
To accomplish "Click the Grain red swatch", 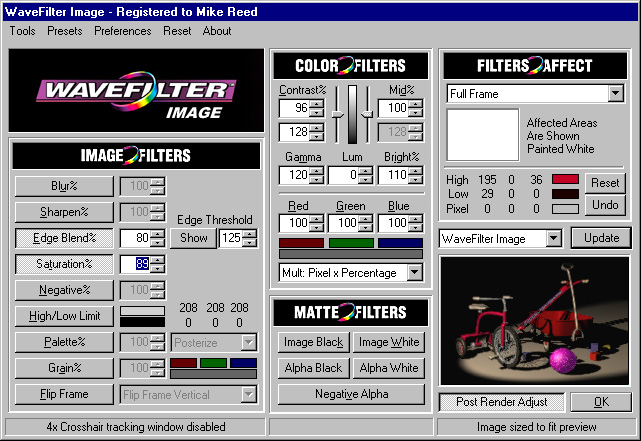I will (x=184, y=363).
